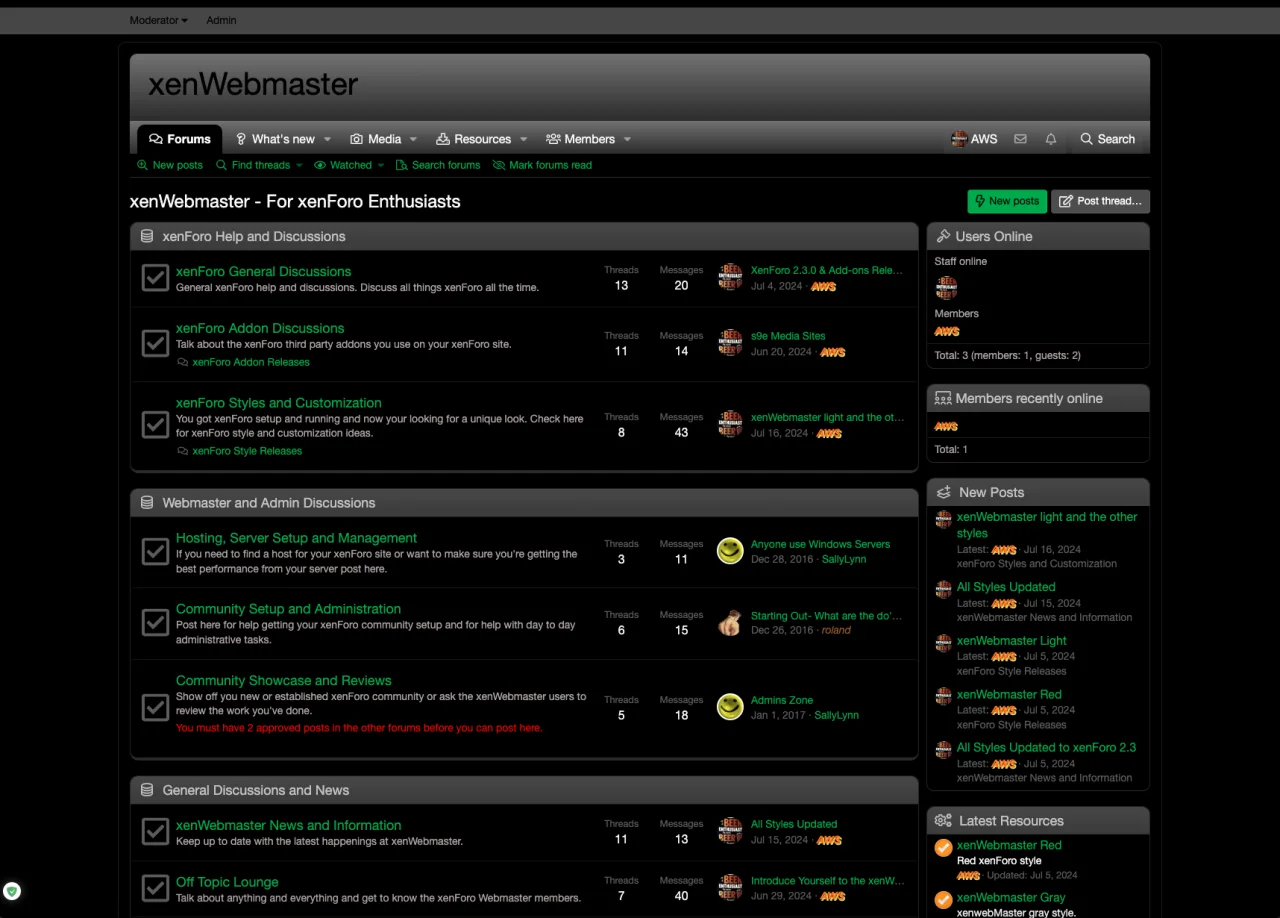Click the Users Online block header
This screenshot has width=1280, height=918.
[1038, 236]
